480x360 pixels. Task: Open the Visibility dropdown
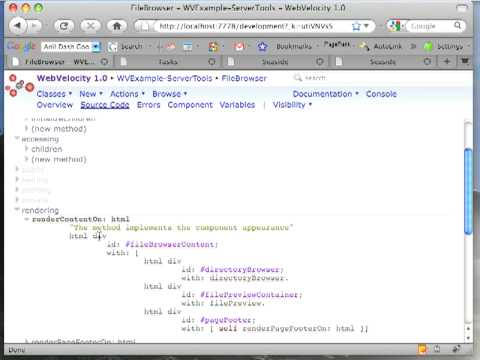pyautogui.click(x=292, y=105)
